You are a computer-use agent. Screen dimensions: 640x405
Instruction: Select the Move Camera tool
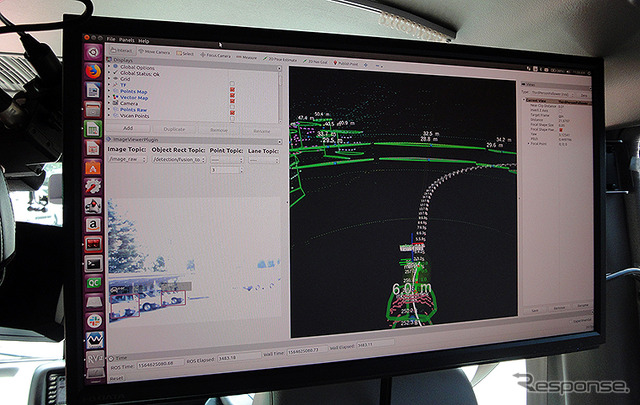(x=155, y=52)
